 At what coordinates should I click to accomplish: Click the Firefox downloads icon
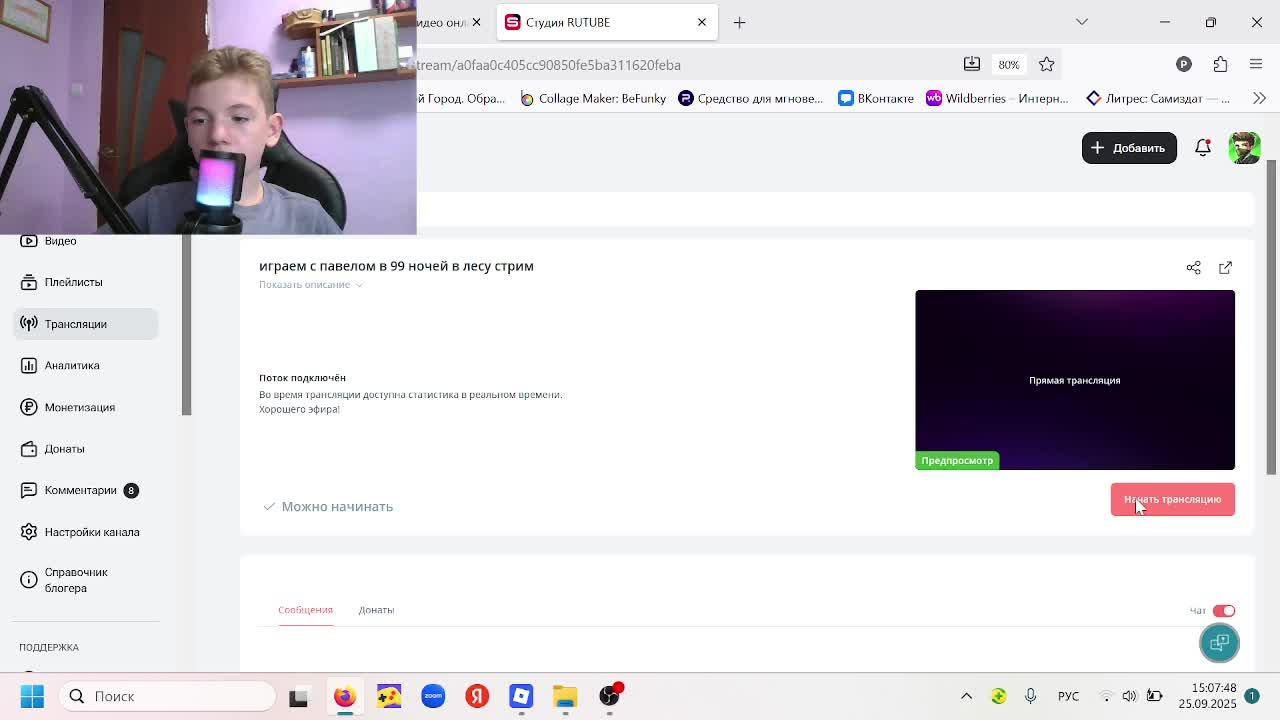coord(971,64)
